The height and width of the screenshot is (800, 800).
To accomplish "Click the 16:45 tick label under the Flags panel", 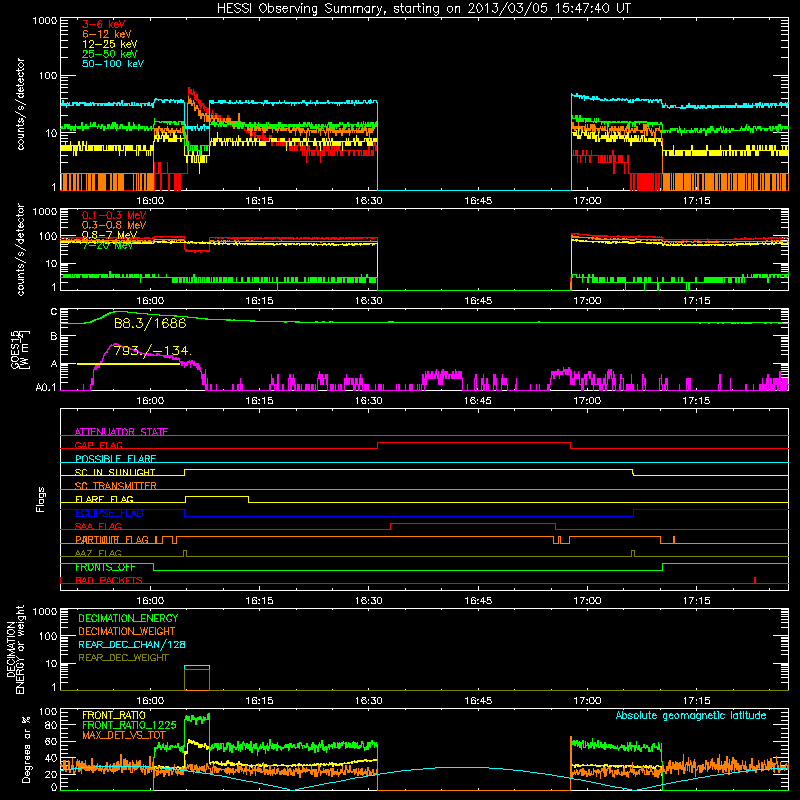I will coord(478,601).
